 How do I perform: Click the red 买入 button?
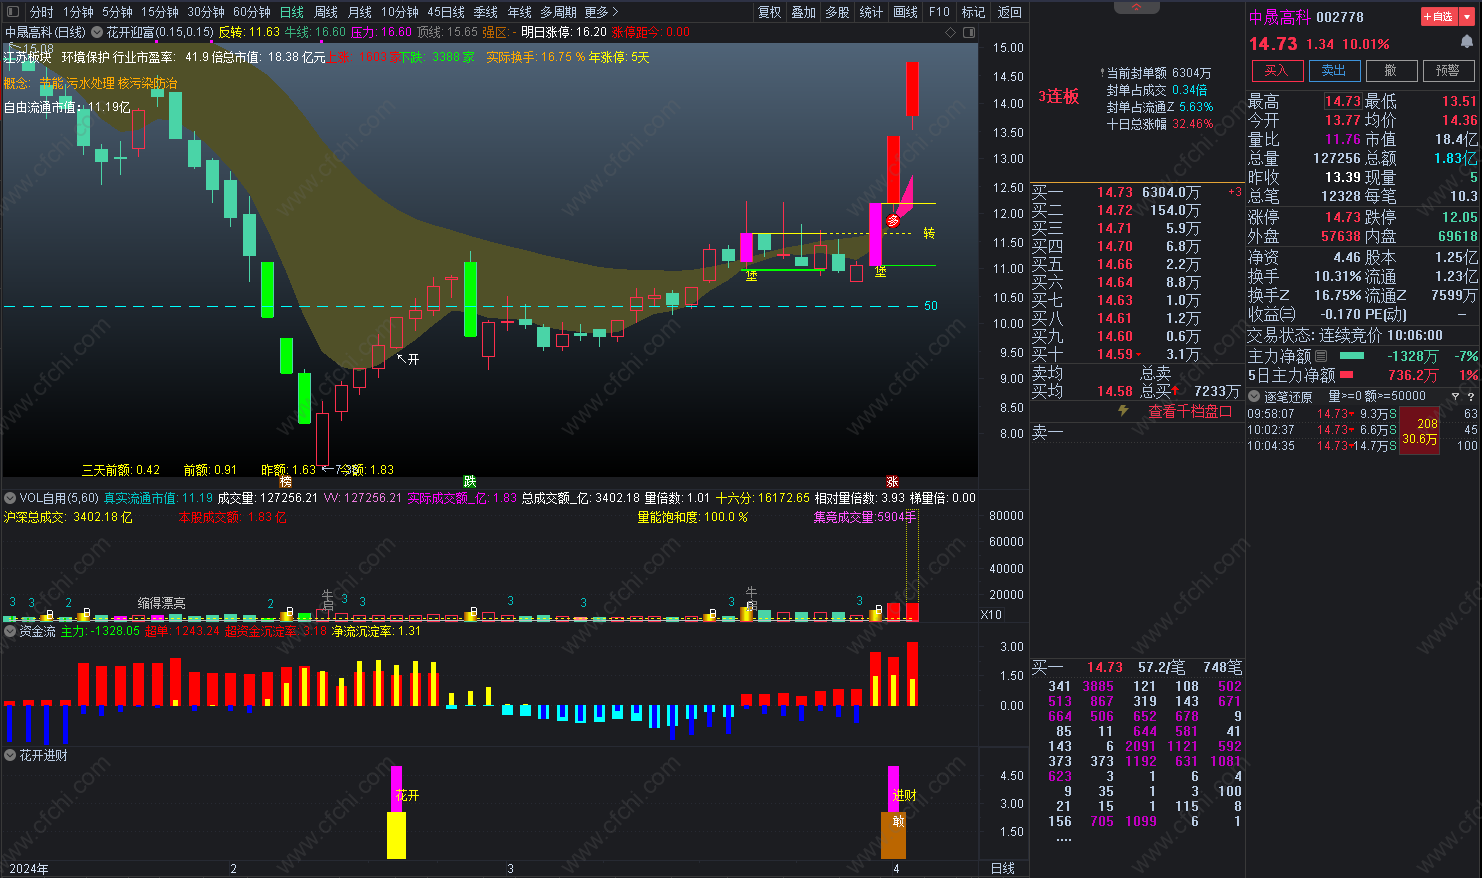click(1277, 70)
